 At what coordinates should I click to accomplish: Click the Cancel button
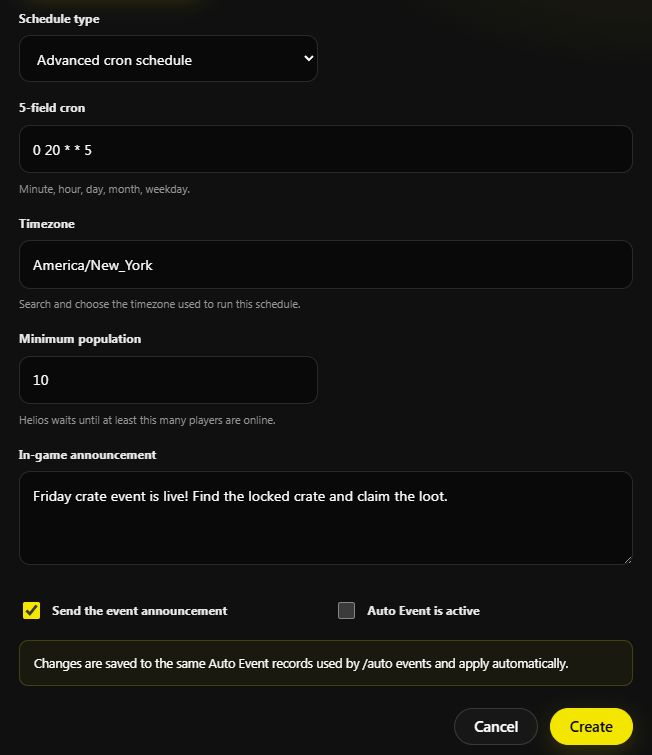pos(496,726)
